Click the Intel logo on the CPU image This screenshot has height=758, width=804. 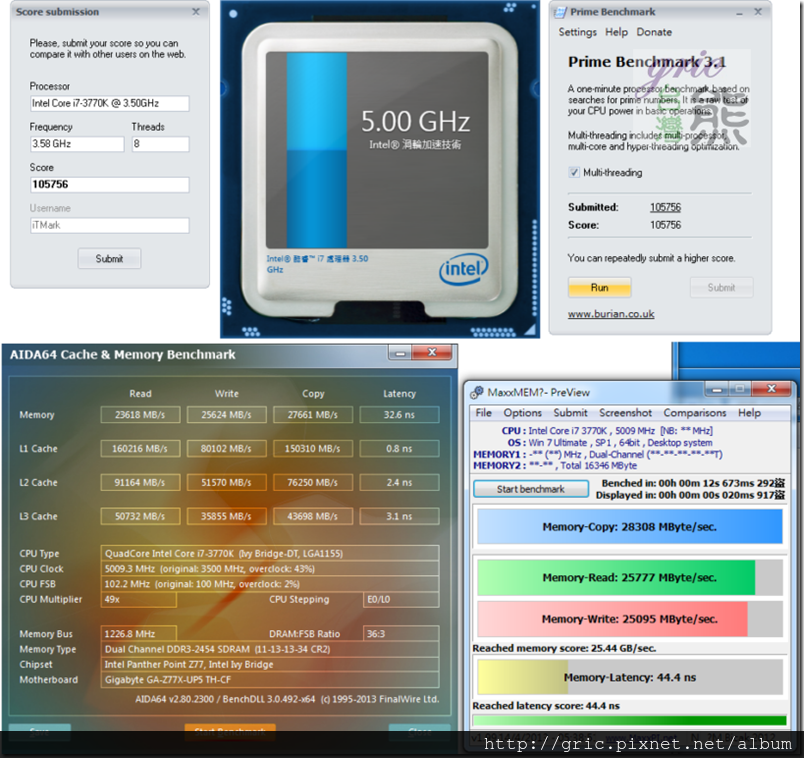pos(464,269)
